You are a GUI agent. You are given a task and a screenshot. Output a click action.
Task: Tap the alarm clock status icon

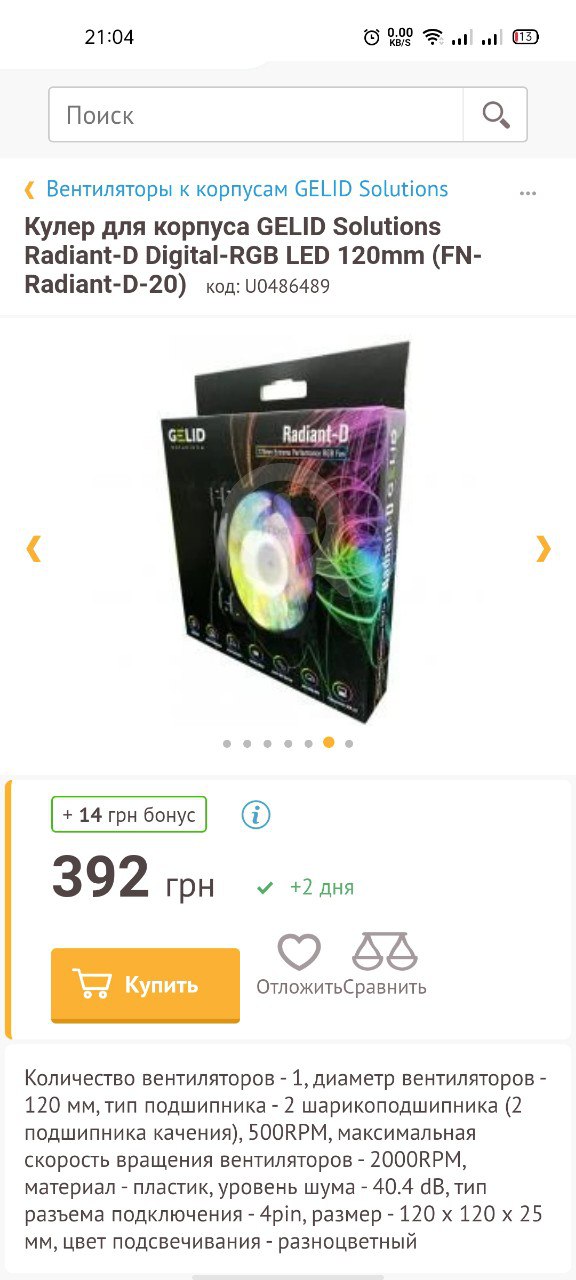coord(372,37)
